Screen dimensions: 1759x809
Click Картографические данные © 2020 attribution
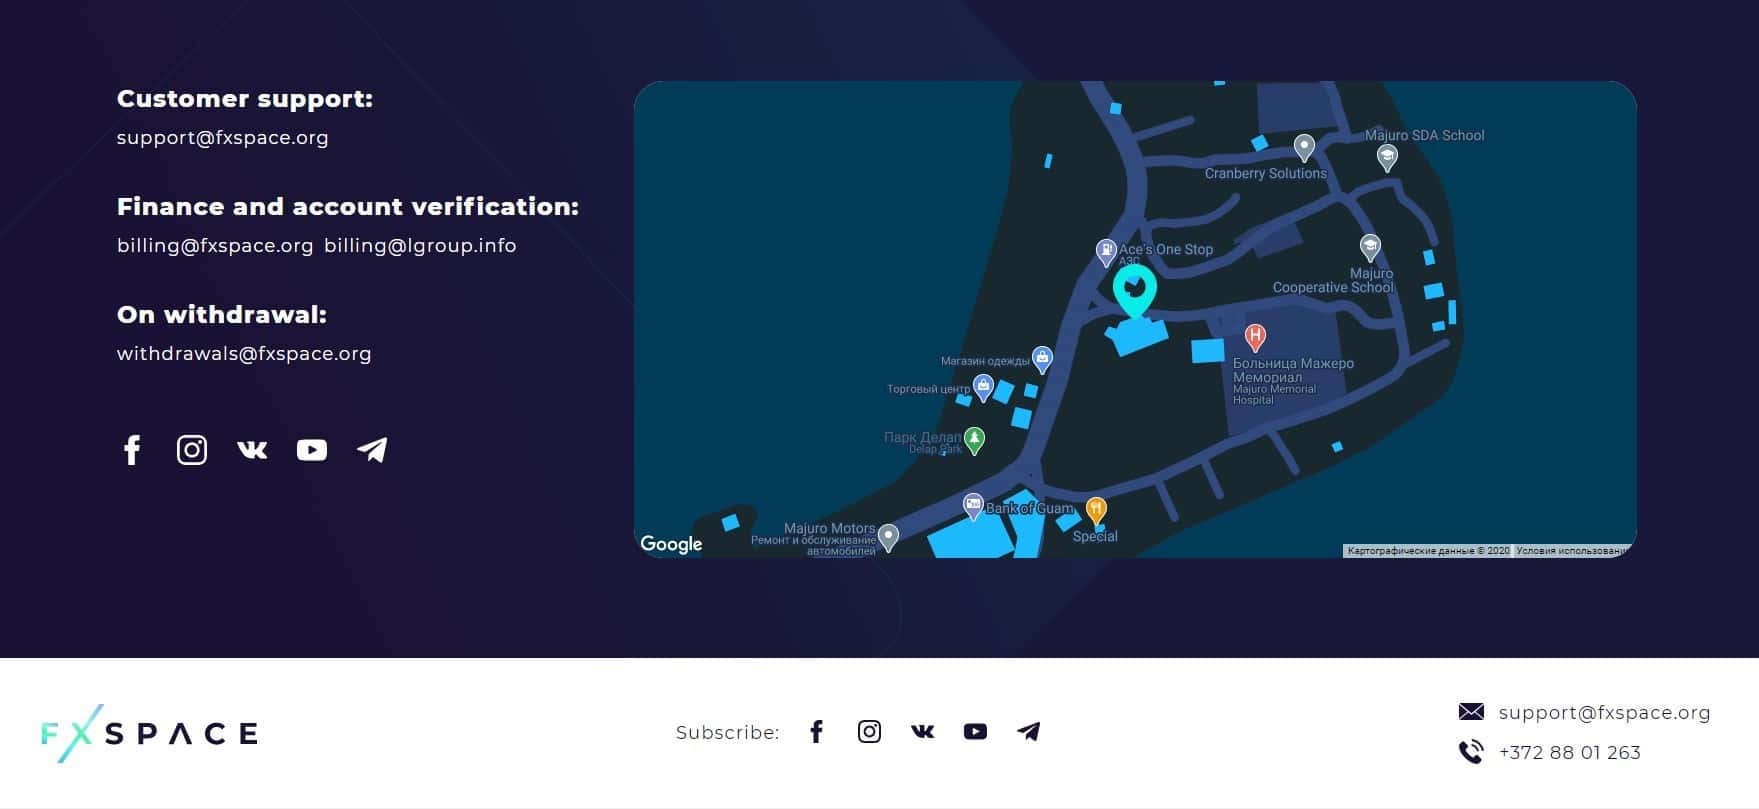click(1428, 551)
